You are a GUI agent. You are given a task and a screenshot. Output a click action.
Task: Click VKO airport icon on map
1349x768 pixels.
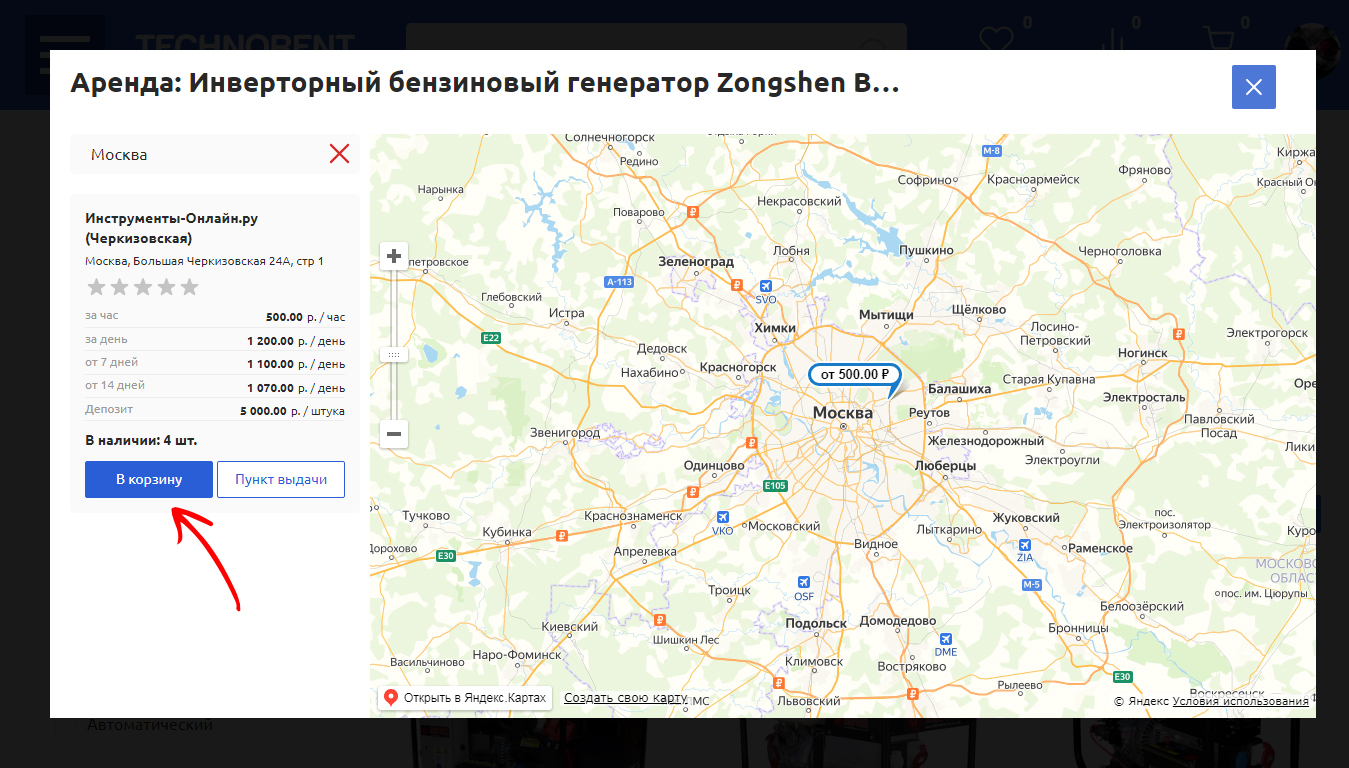point(723,518)
